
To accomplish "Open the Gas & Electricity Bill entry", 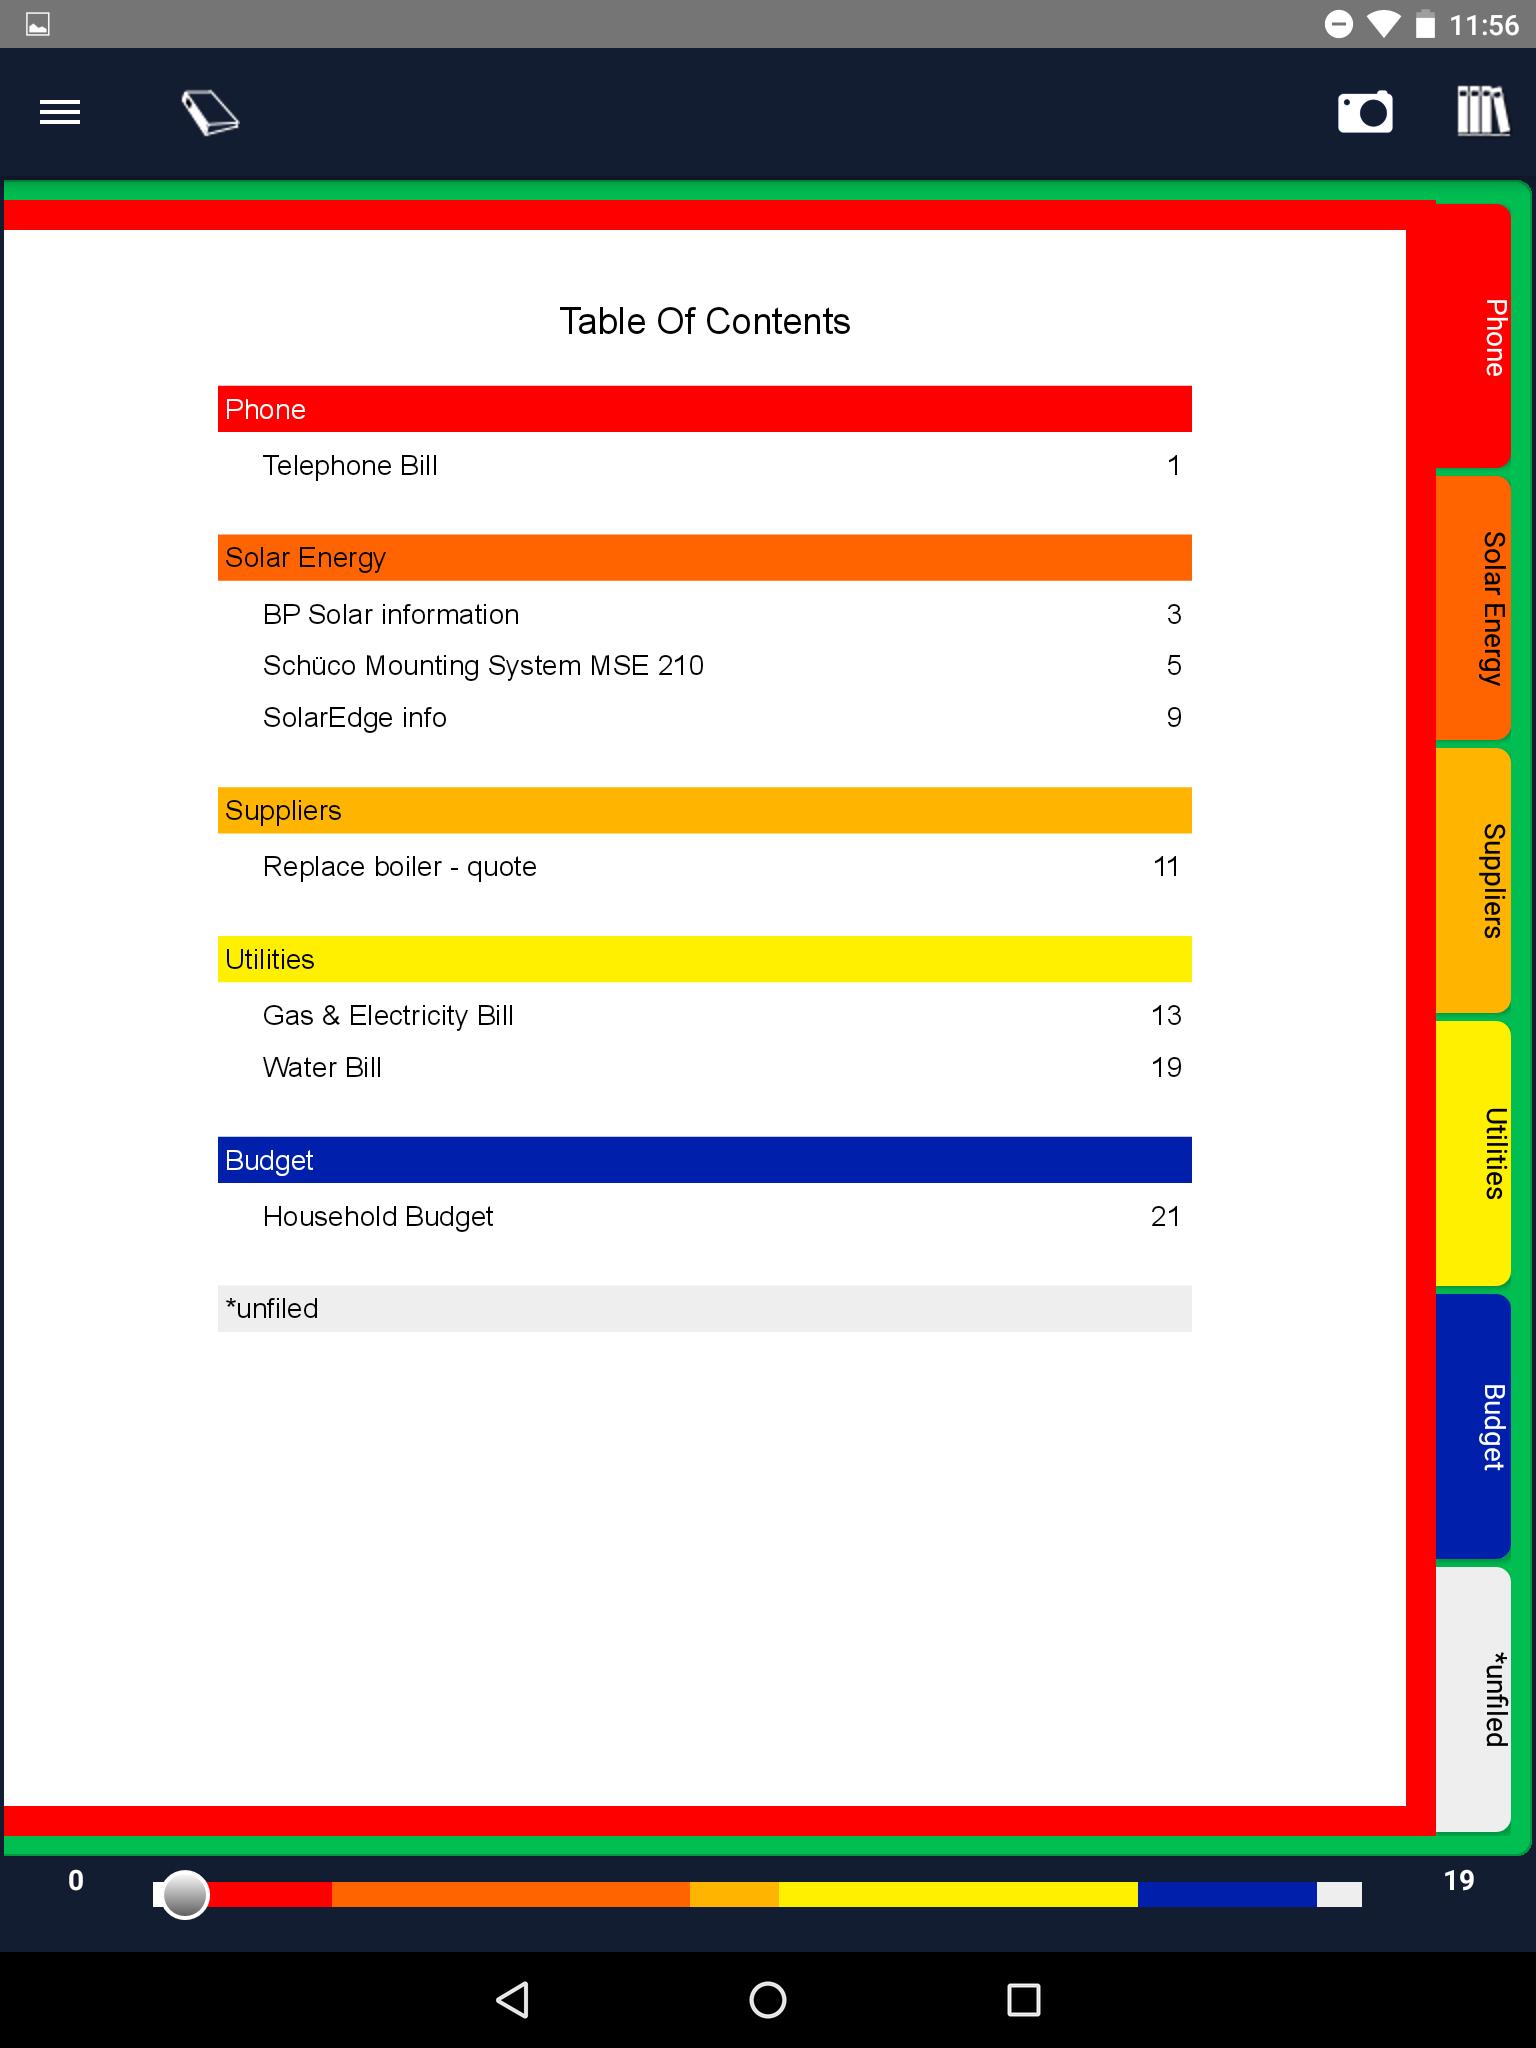I will coord(388,1016).
